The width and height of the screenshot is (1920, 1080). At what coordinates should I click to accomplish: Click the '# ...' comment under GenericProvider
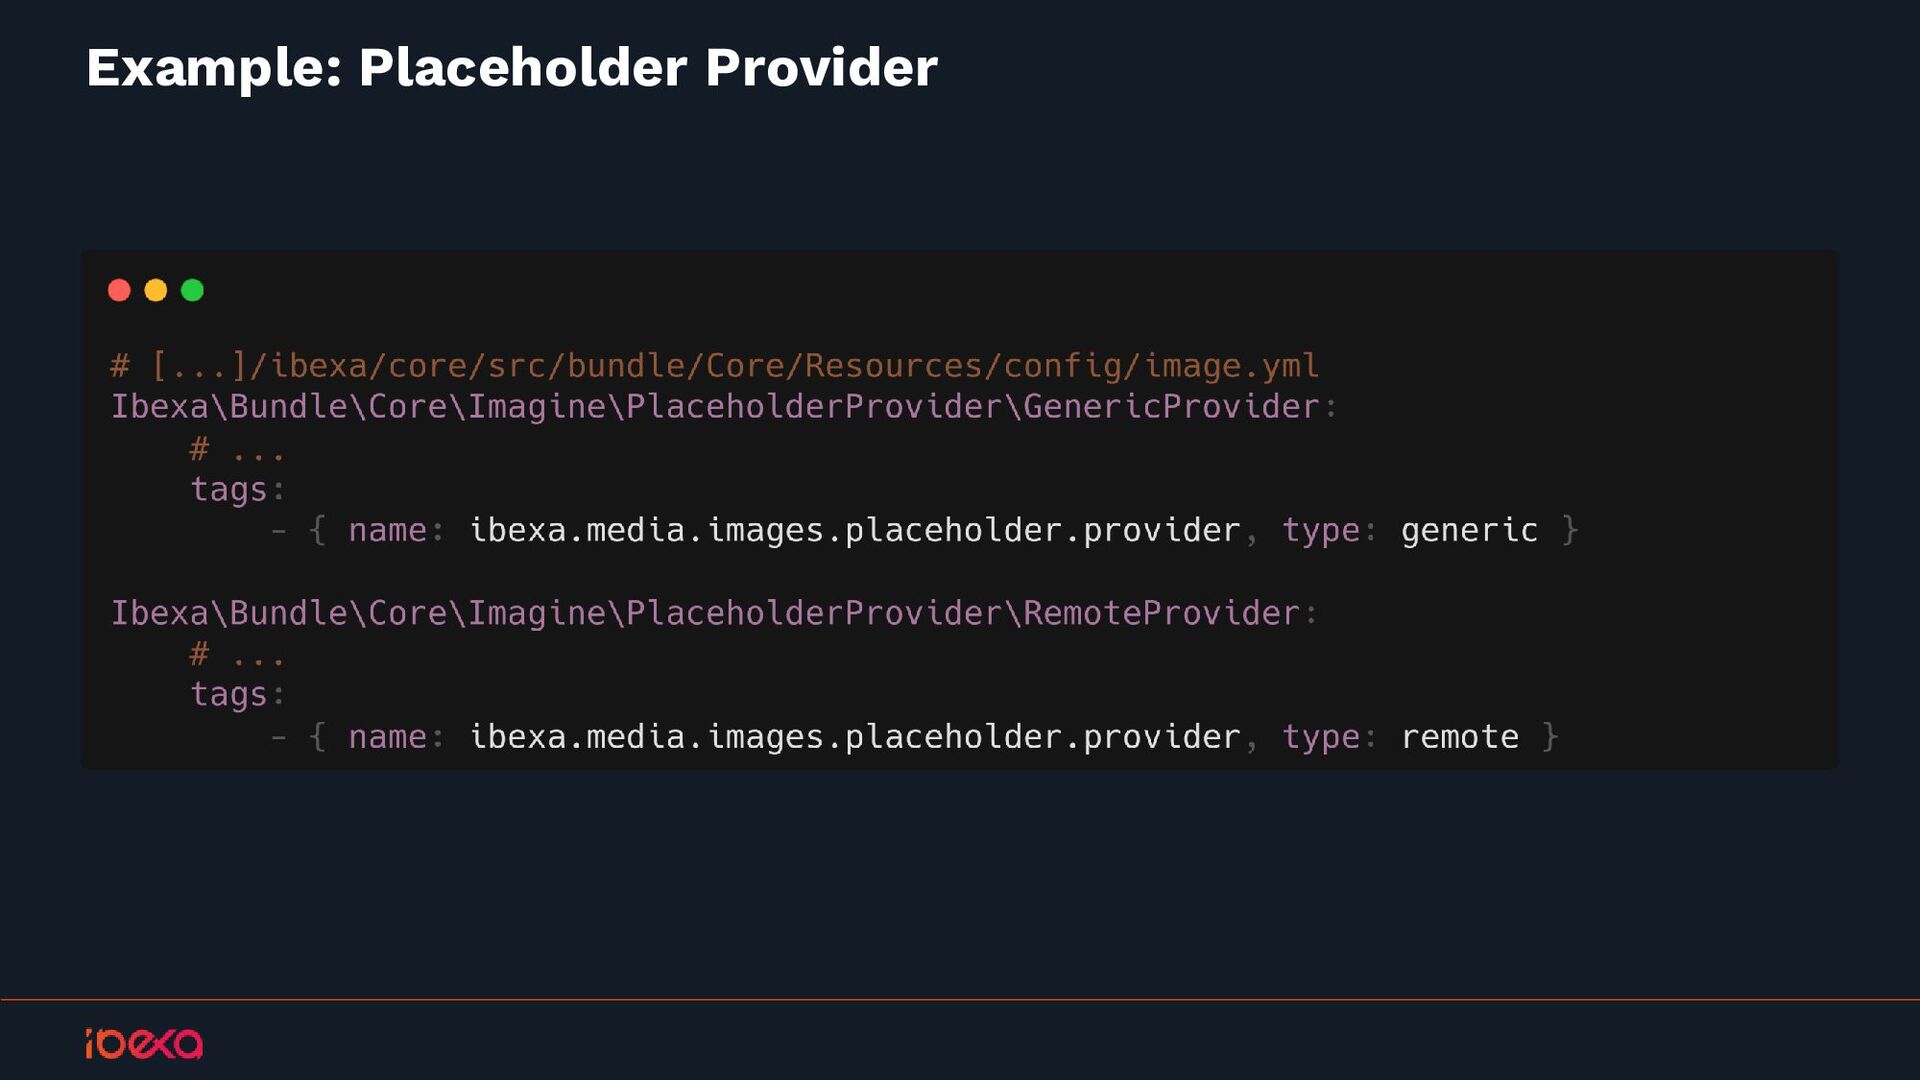237,450
